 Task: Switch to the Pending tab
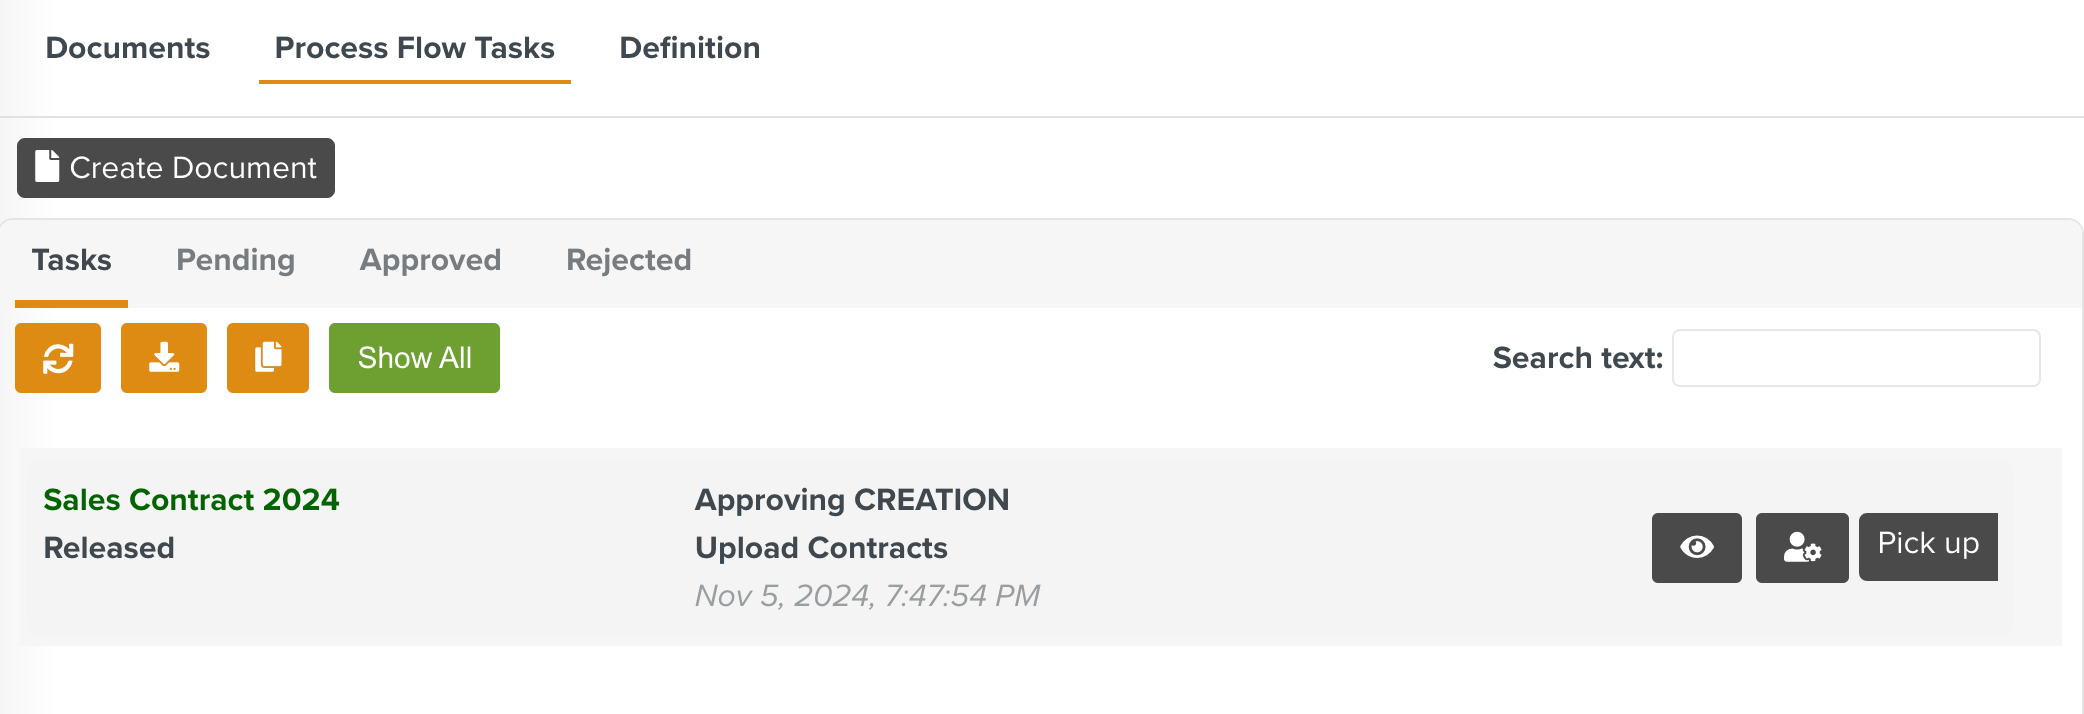(x=235, y=260)
